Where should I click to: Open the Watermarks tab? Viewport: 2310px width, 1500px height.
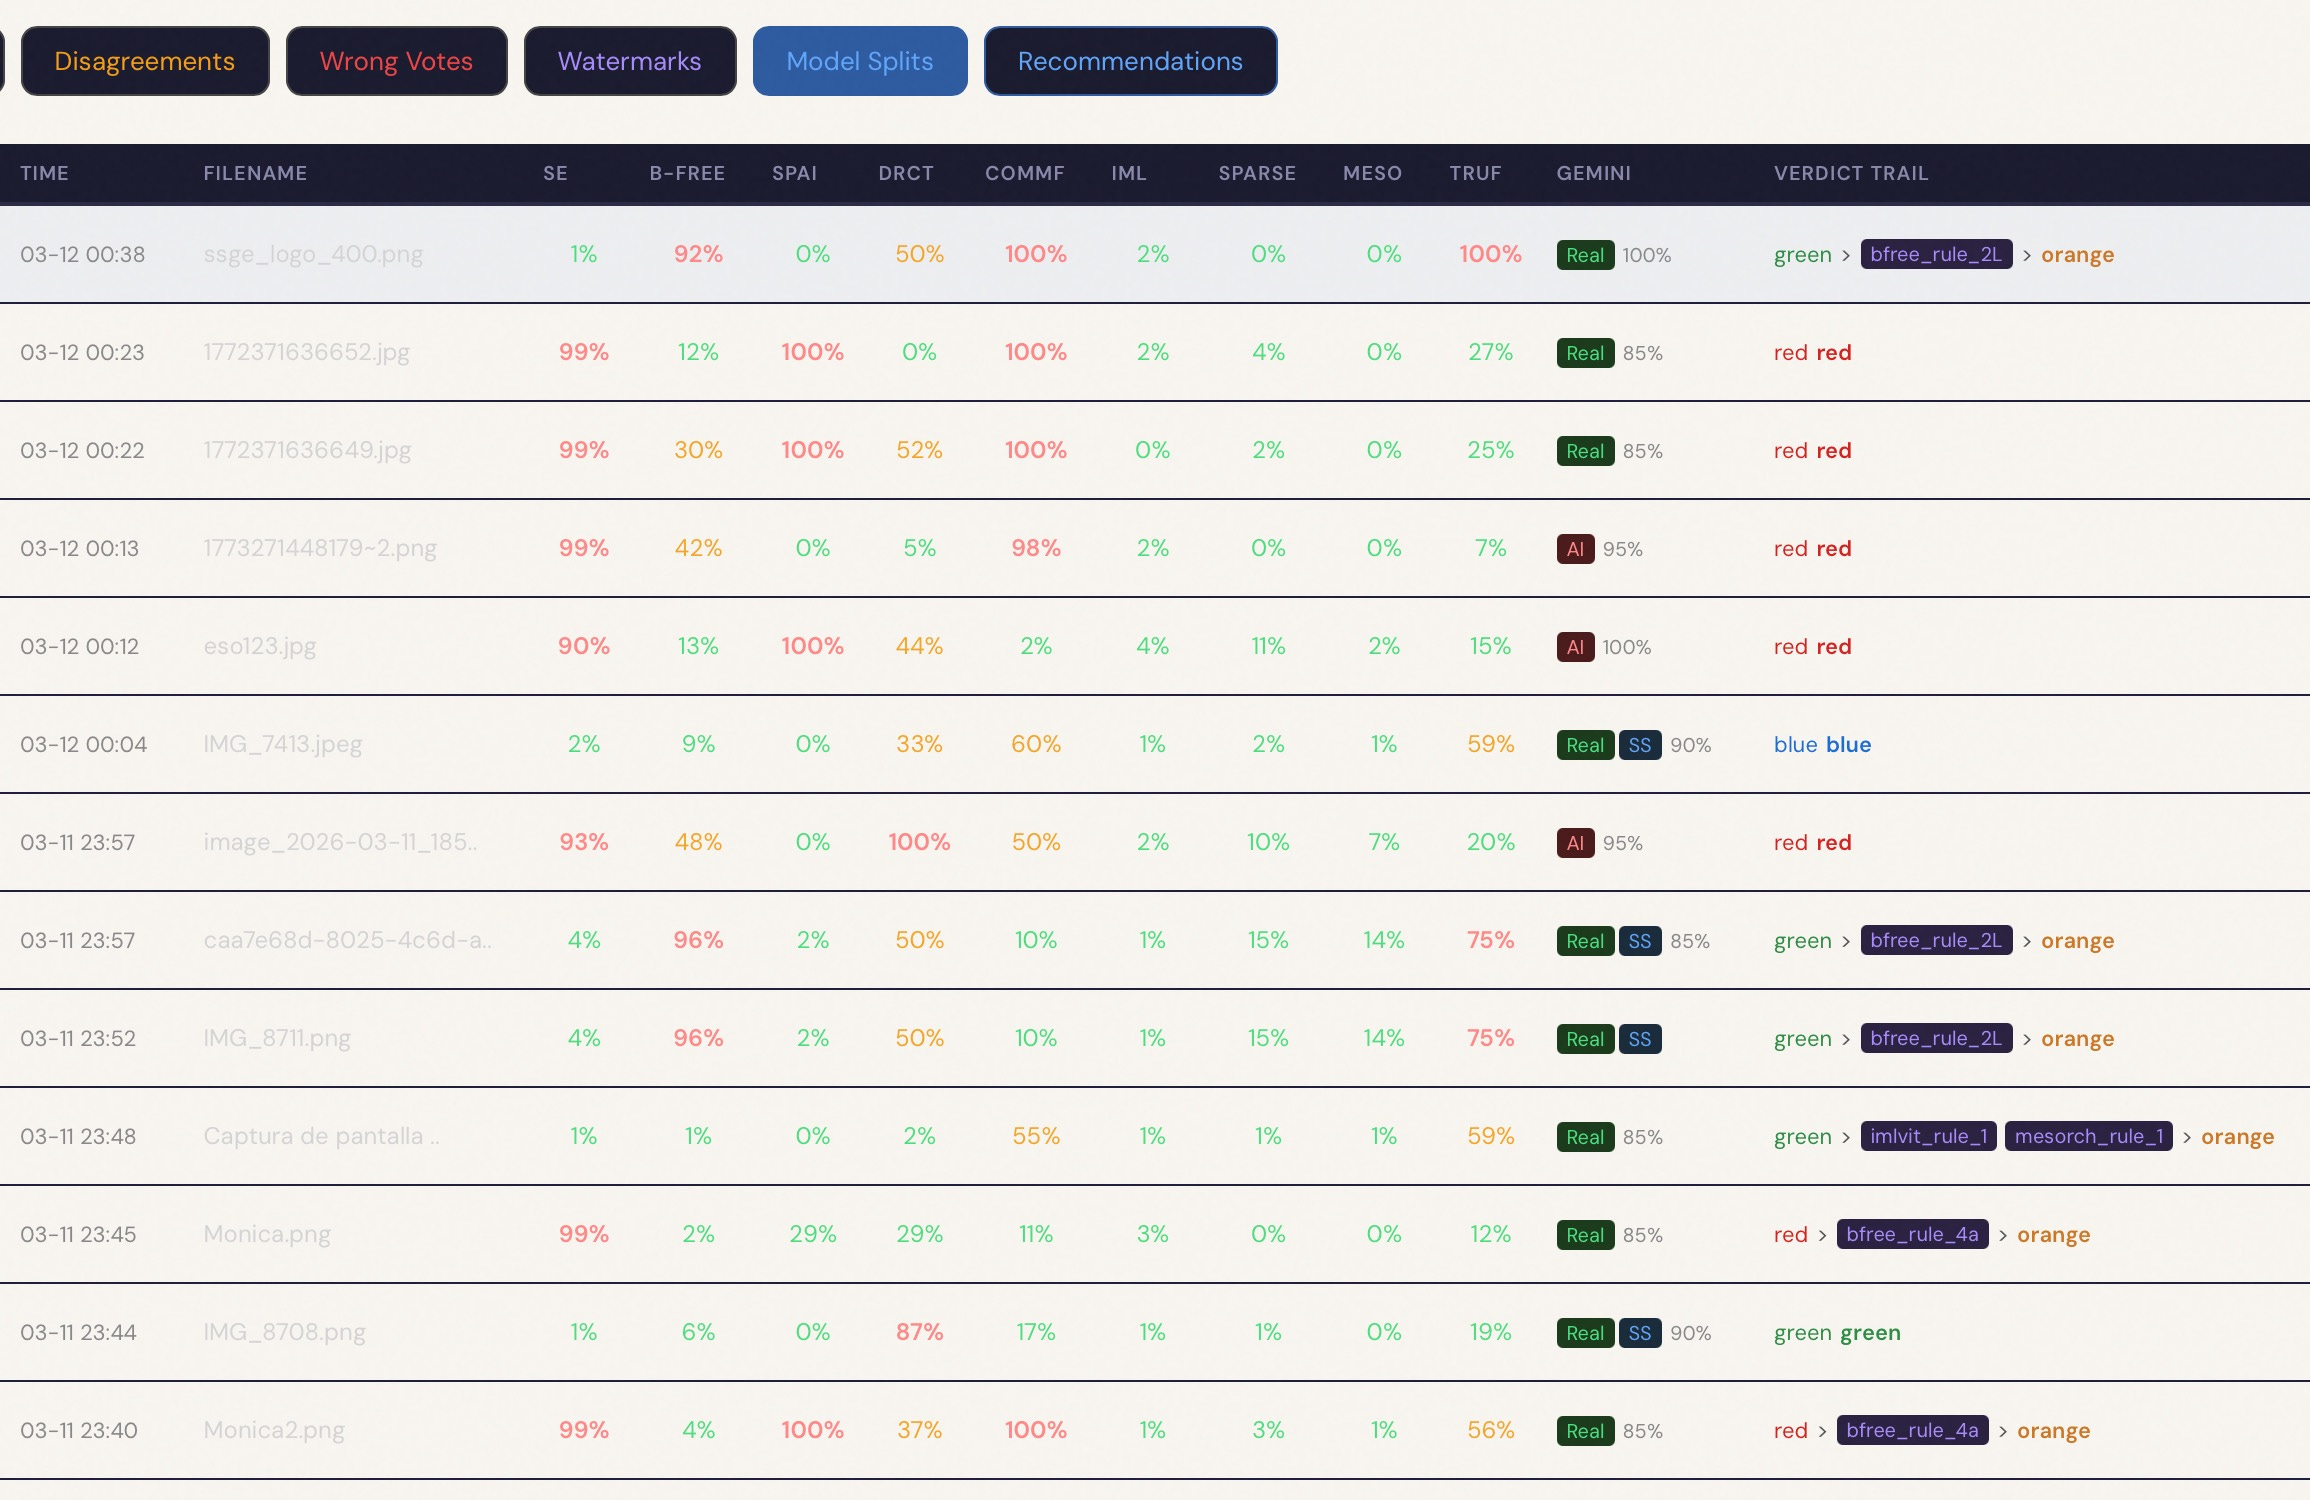pos(629,61)
